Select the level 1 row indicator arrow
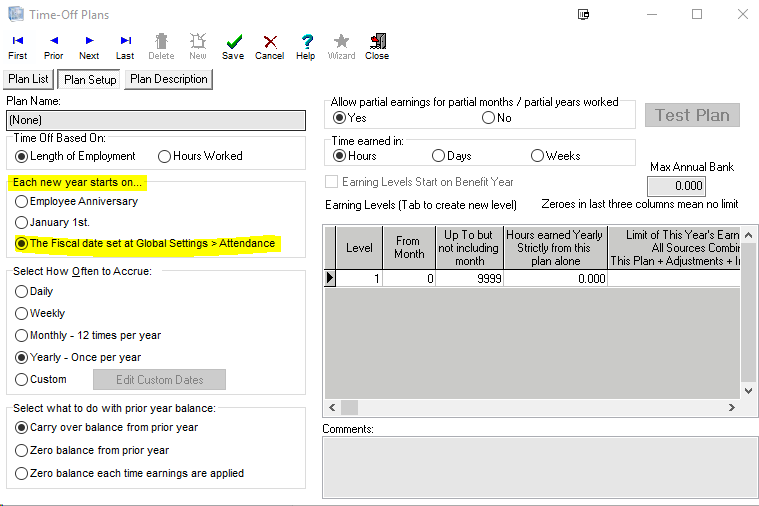The image size is (759, 506). (330, 279)
